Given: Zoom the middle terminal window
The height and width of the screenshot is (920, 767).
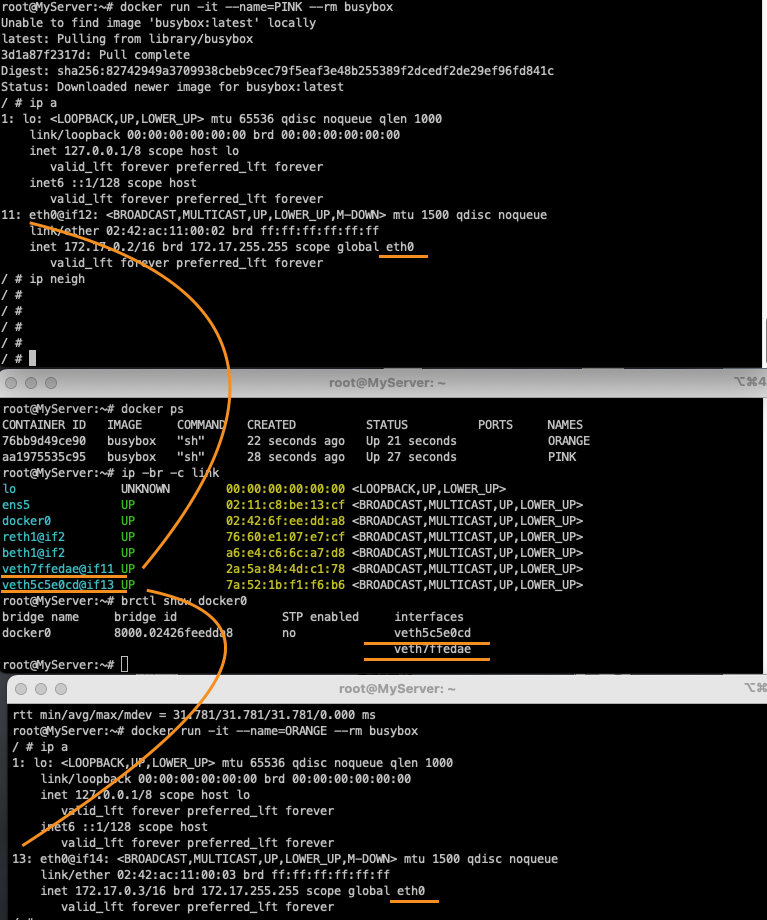Looking at the screenshot, I should [51, 383].
